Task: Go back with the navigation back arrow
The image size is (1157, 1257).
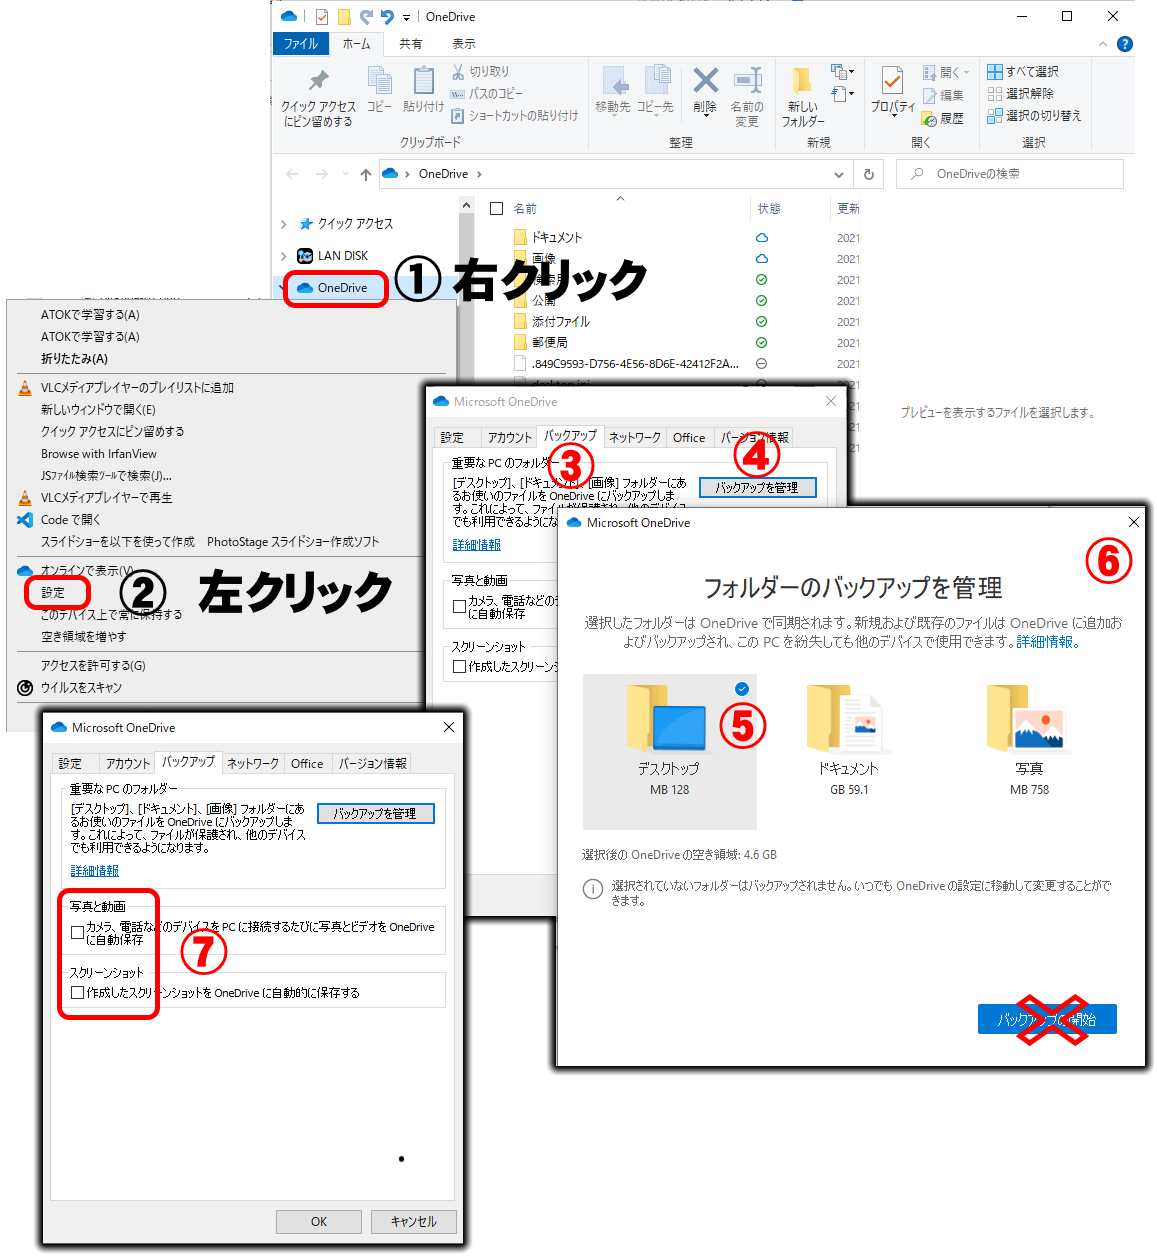Action: [292, 174]
